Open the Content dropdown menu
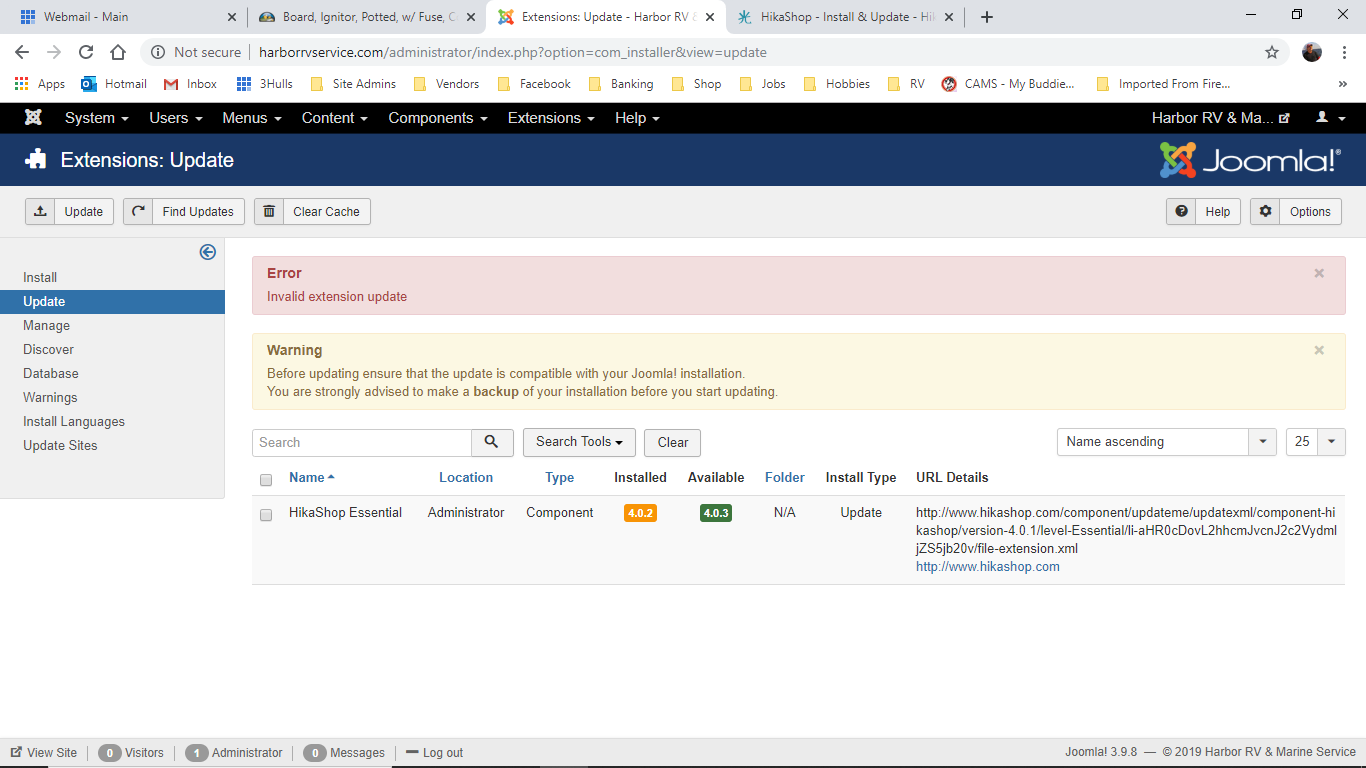1366x768 pixels. (x=335, y=118)
